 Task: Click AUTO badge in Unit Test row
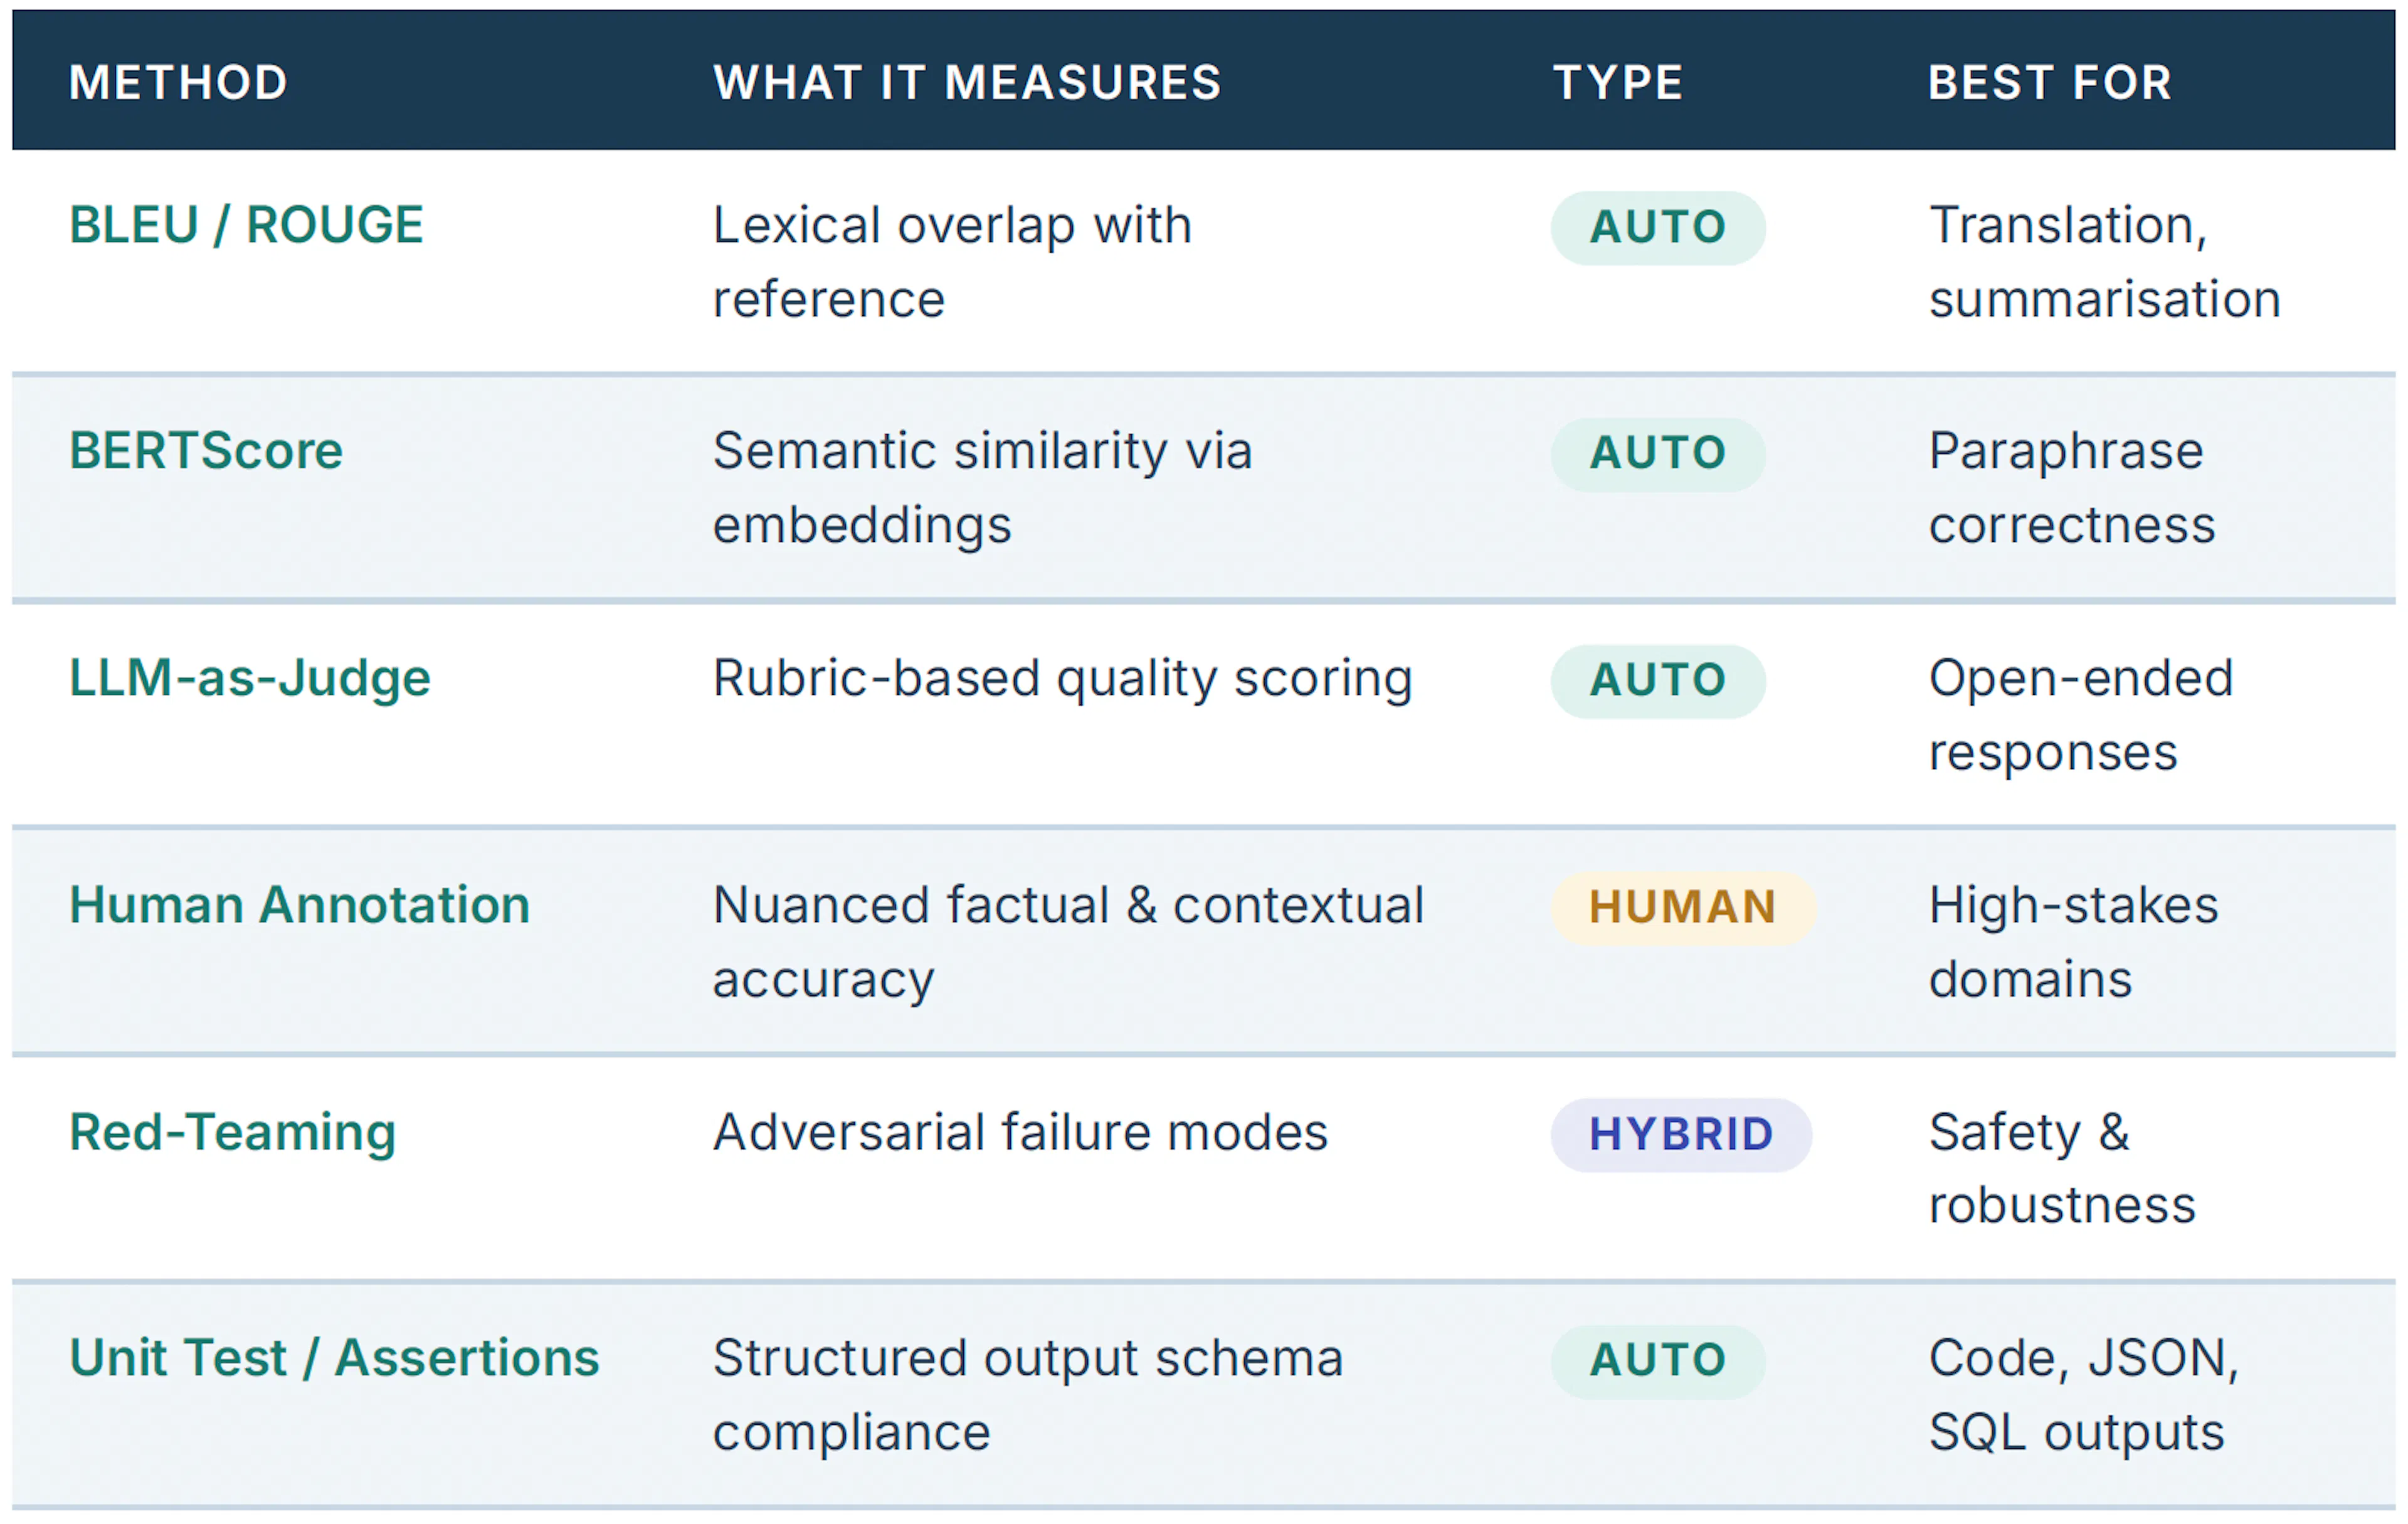1658,1361
